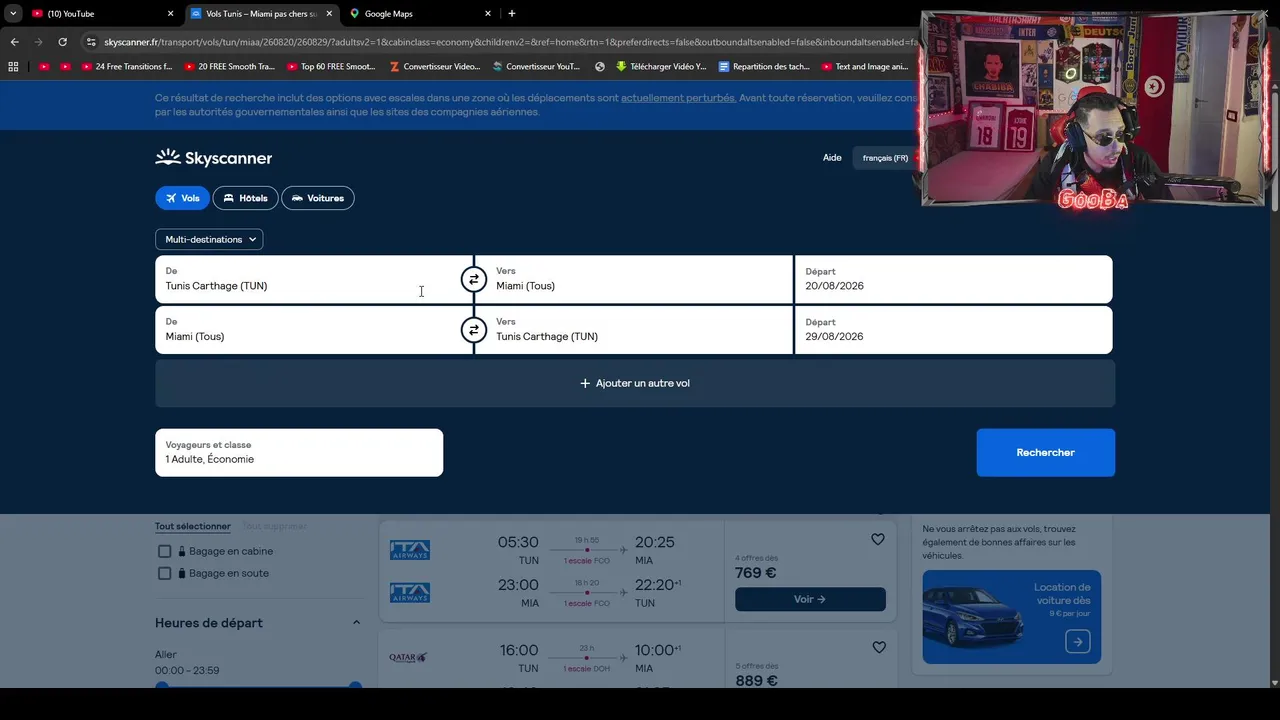Open the 'Convertisseur Vidéo' bookmark
Image resolution: width=1280 pixels, height=720 pixels.
click(x=434, y=67)
